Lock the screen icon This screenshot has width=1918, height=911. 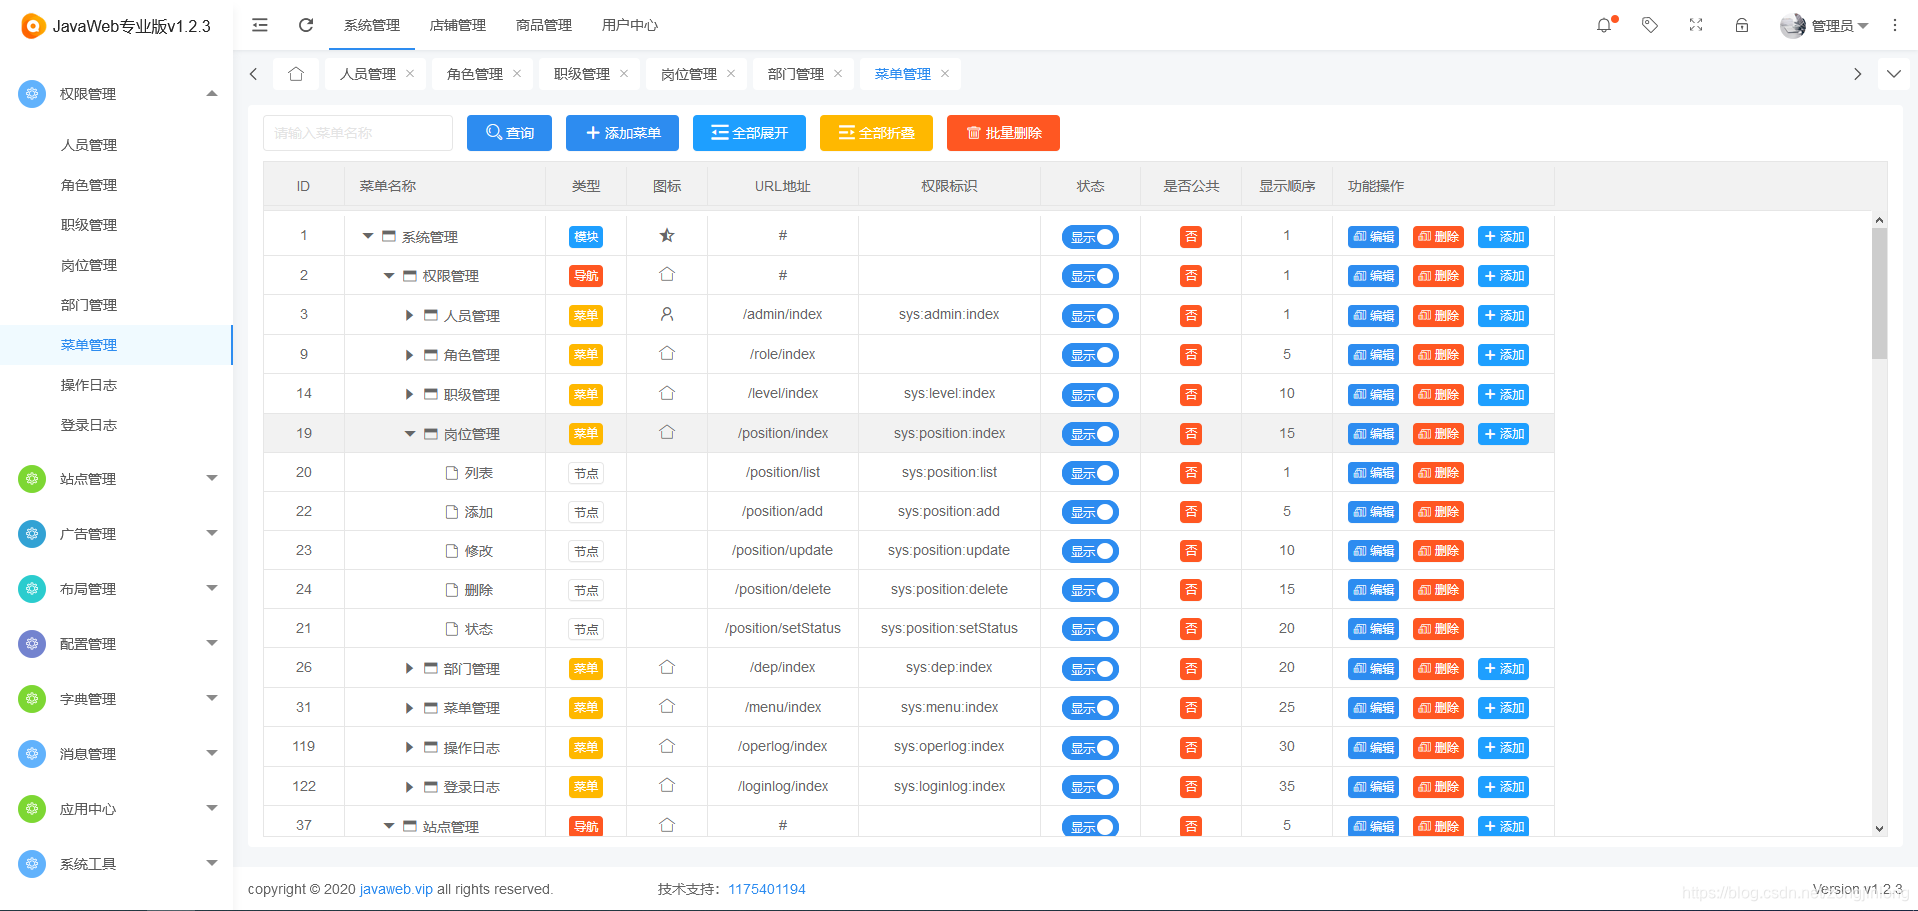point(1742,25)
